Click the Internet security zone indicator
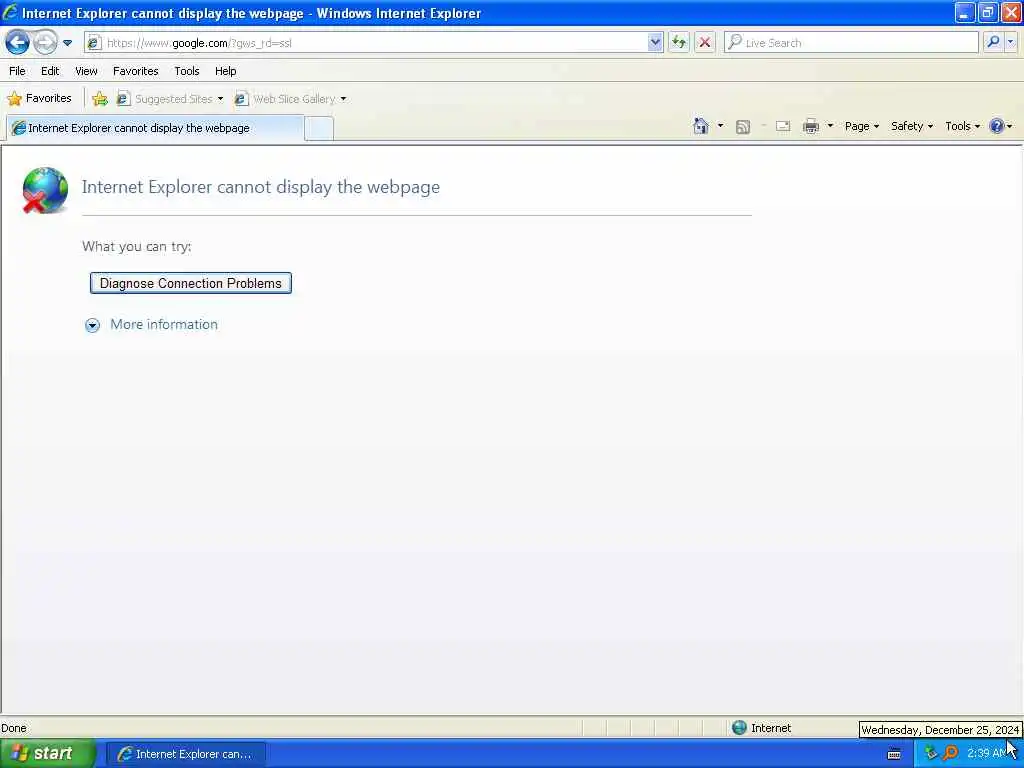Image resolution: width=1024 pixels, height=768 pixels. tap(762, 728)
